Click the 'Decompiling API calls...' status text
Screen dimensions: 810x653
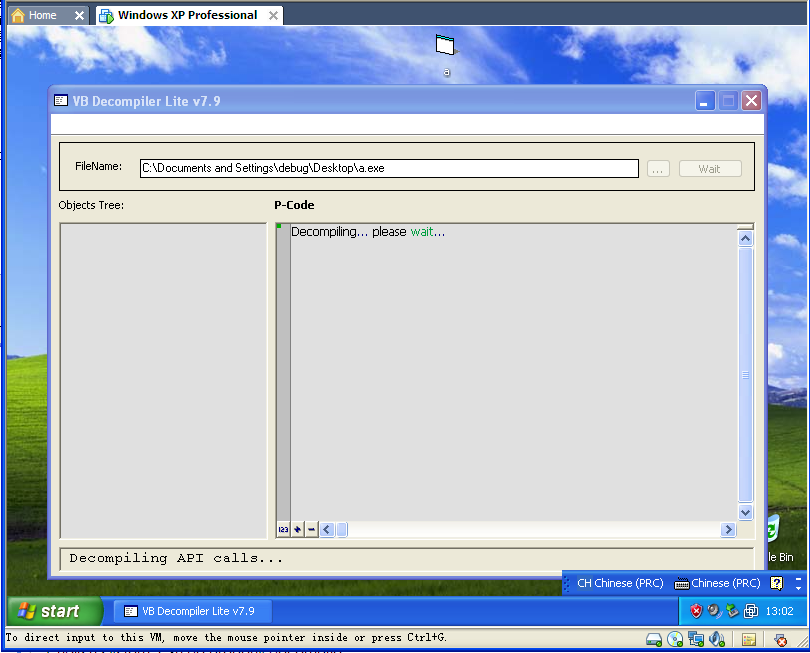pos(176,558)
